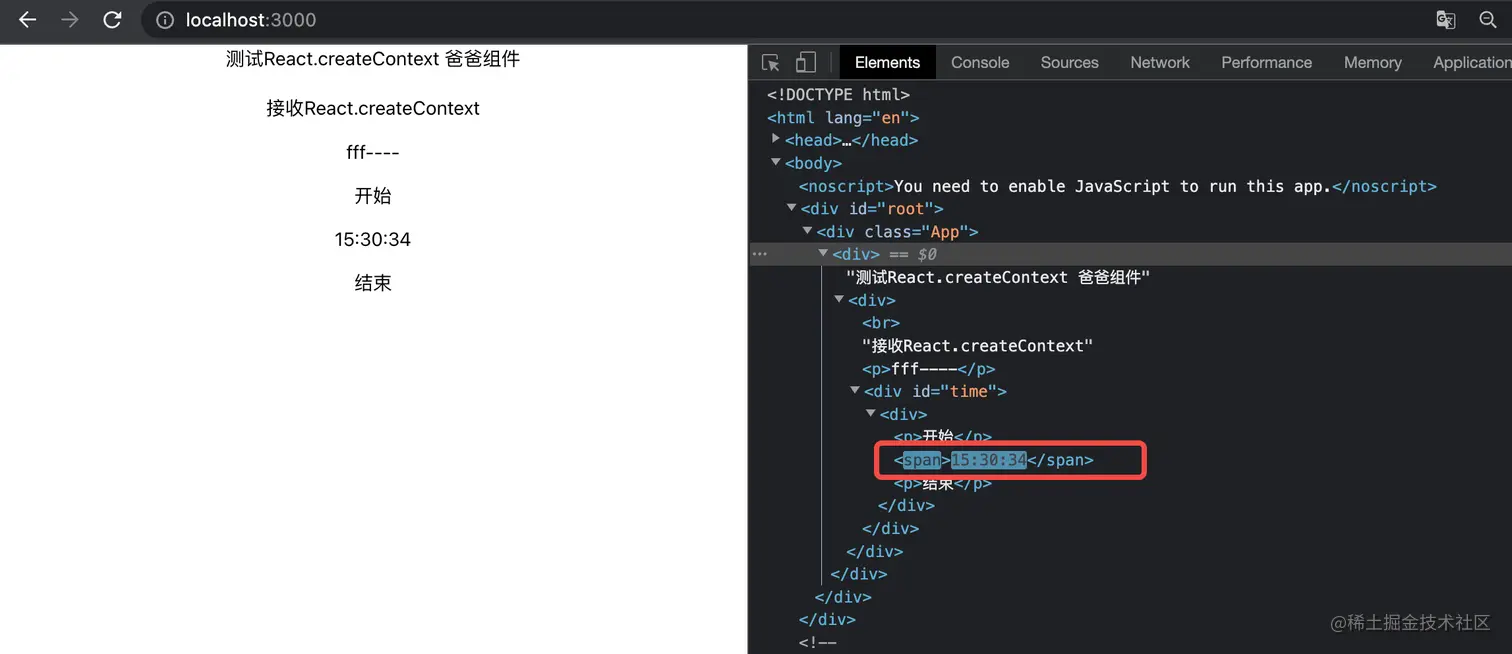This screenshot has height=654, width=1512.
Task: Click the zoom magnifier icon in address bar
Action: pyautogui.click(x=1488, y=20)
